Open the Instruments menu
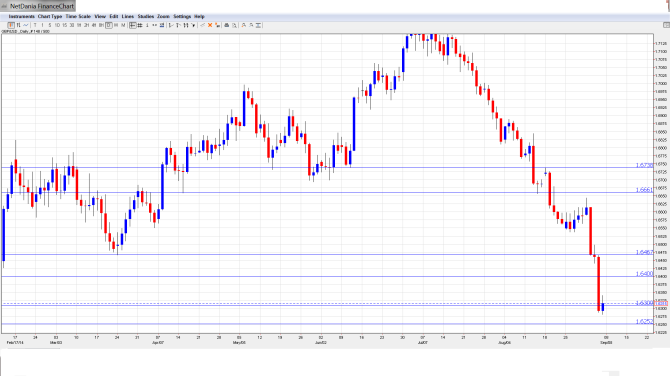Screen dimensions: 670x376 point(21,16)
